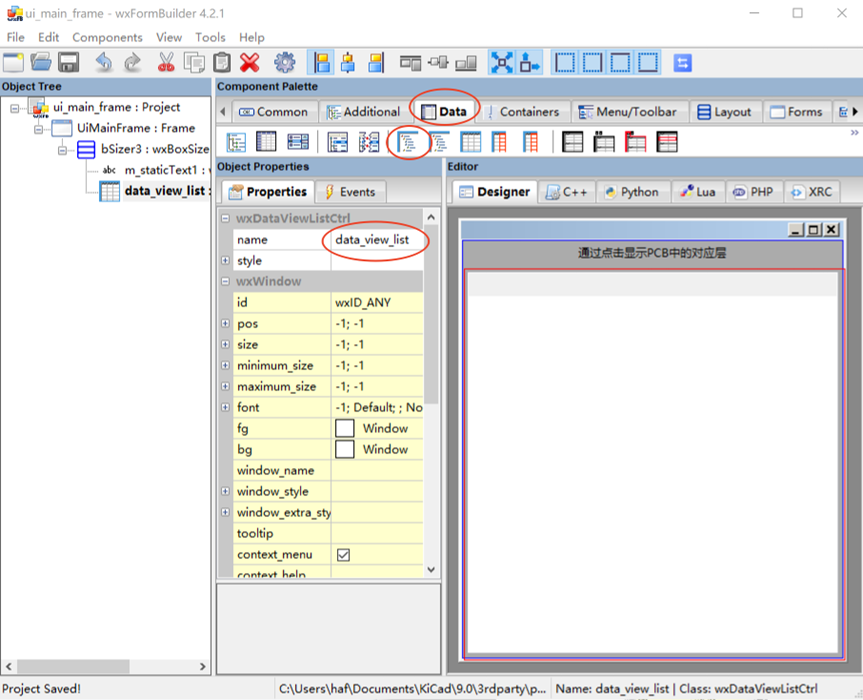Align the widget left

tap(321, 63)
